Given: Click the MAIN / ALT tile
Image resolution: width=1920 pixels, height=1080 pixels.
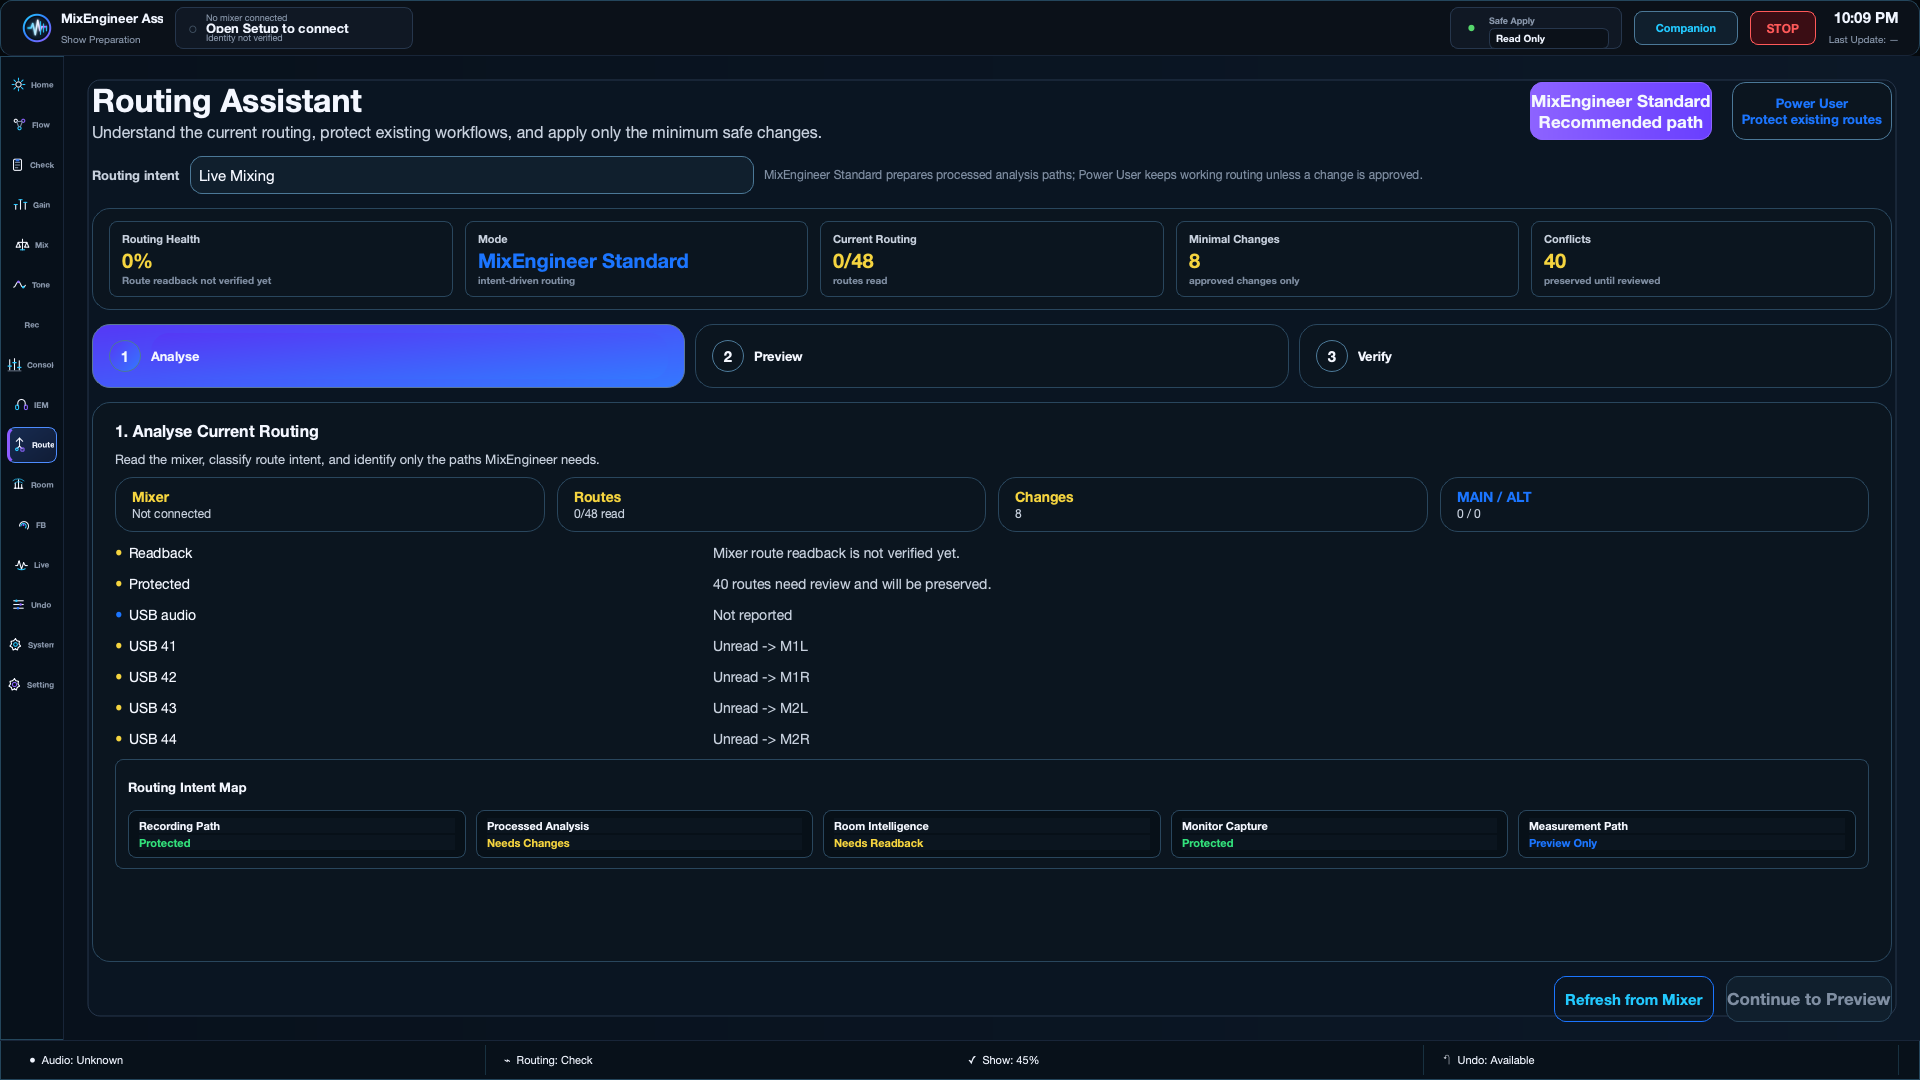Looking at the screenshot, I should point(1654,504).
